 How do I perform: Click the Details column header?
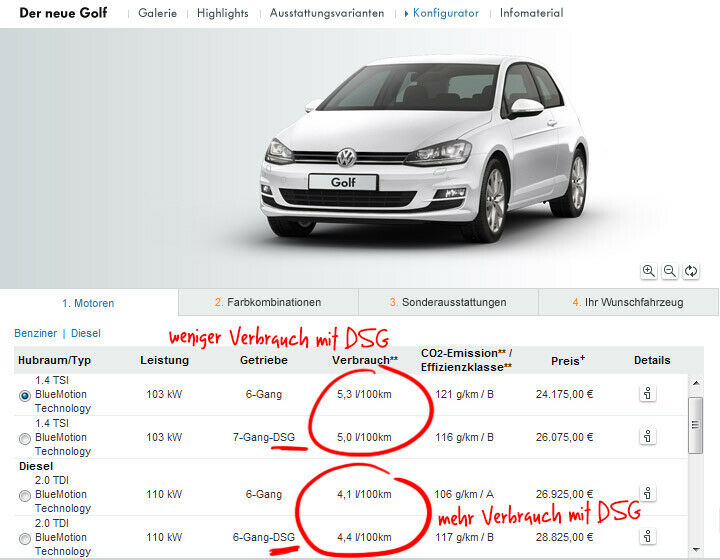tap(652, 360)
